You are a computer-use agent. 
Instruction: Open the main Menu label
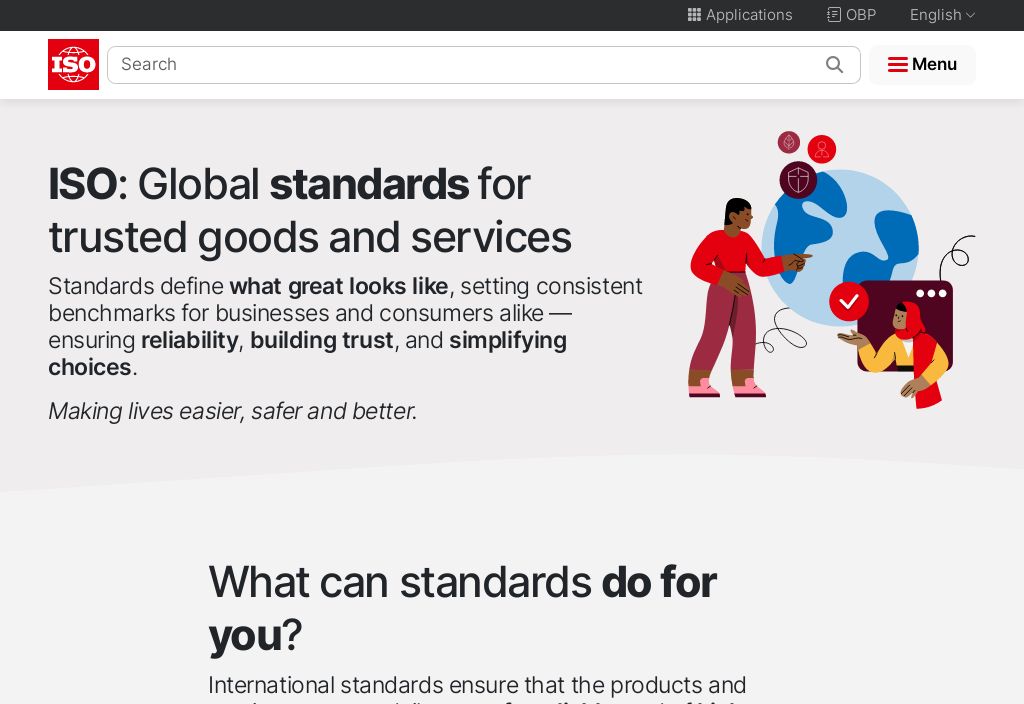point(934,65)
